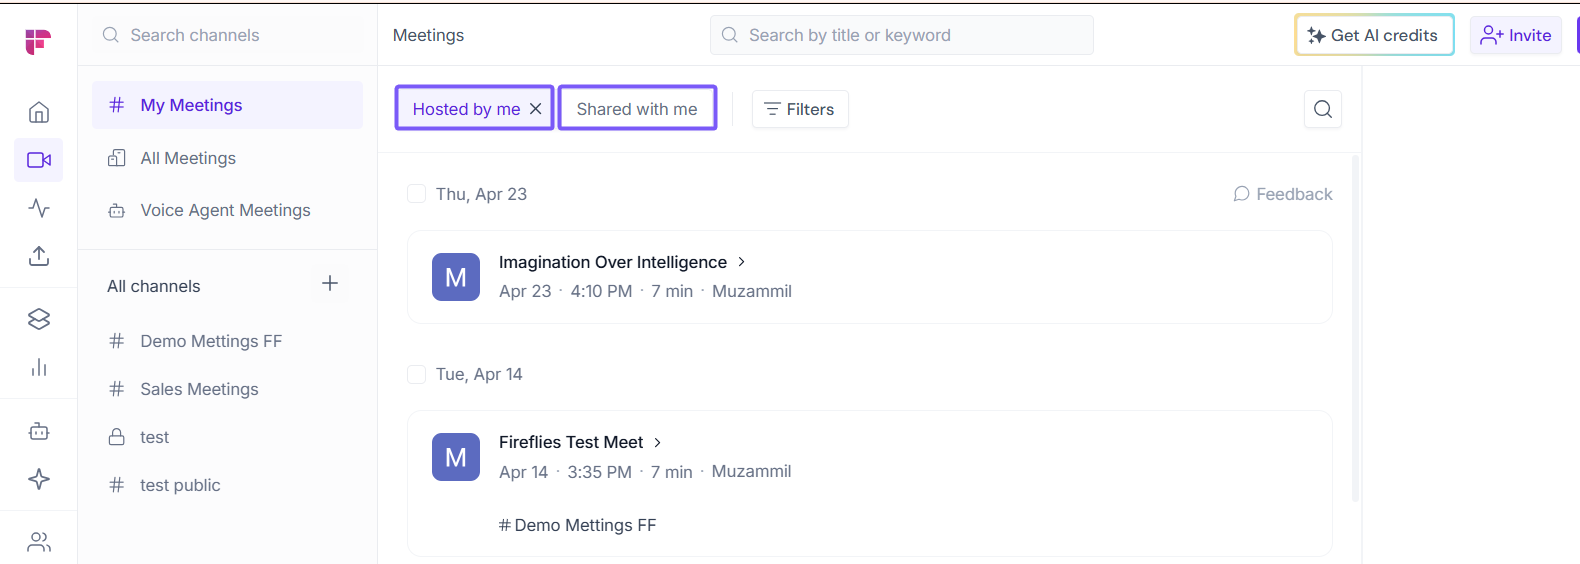Expand Fireflies Test Meet chevron
Viewport: 1580px width, 564px height.
[657, 442]
